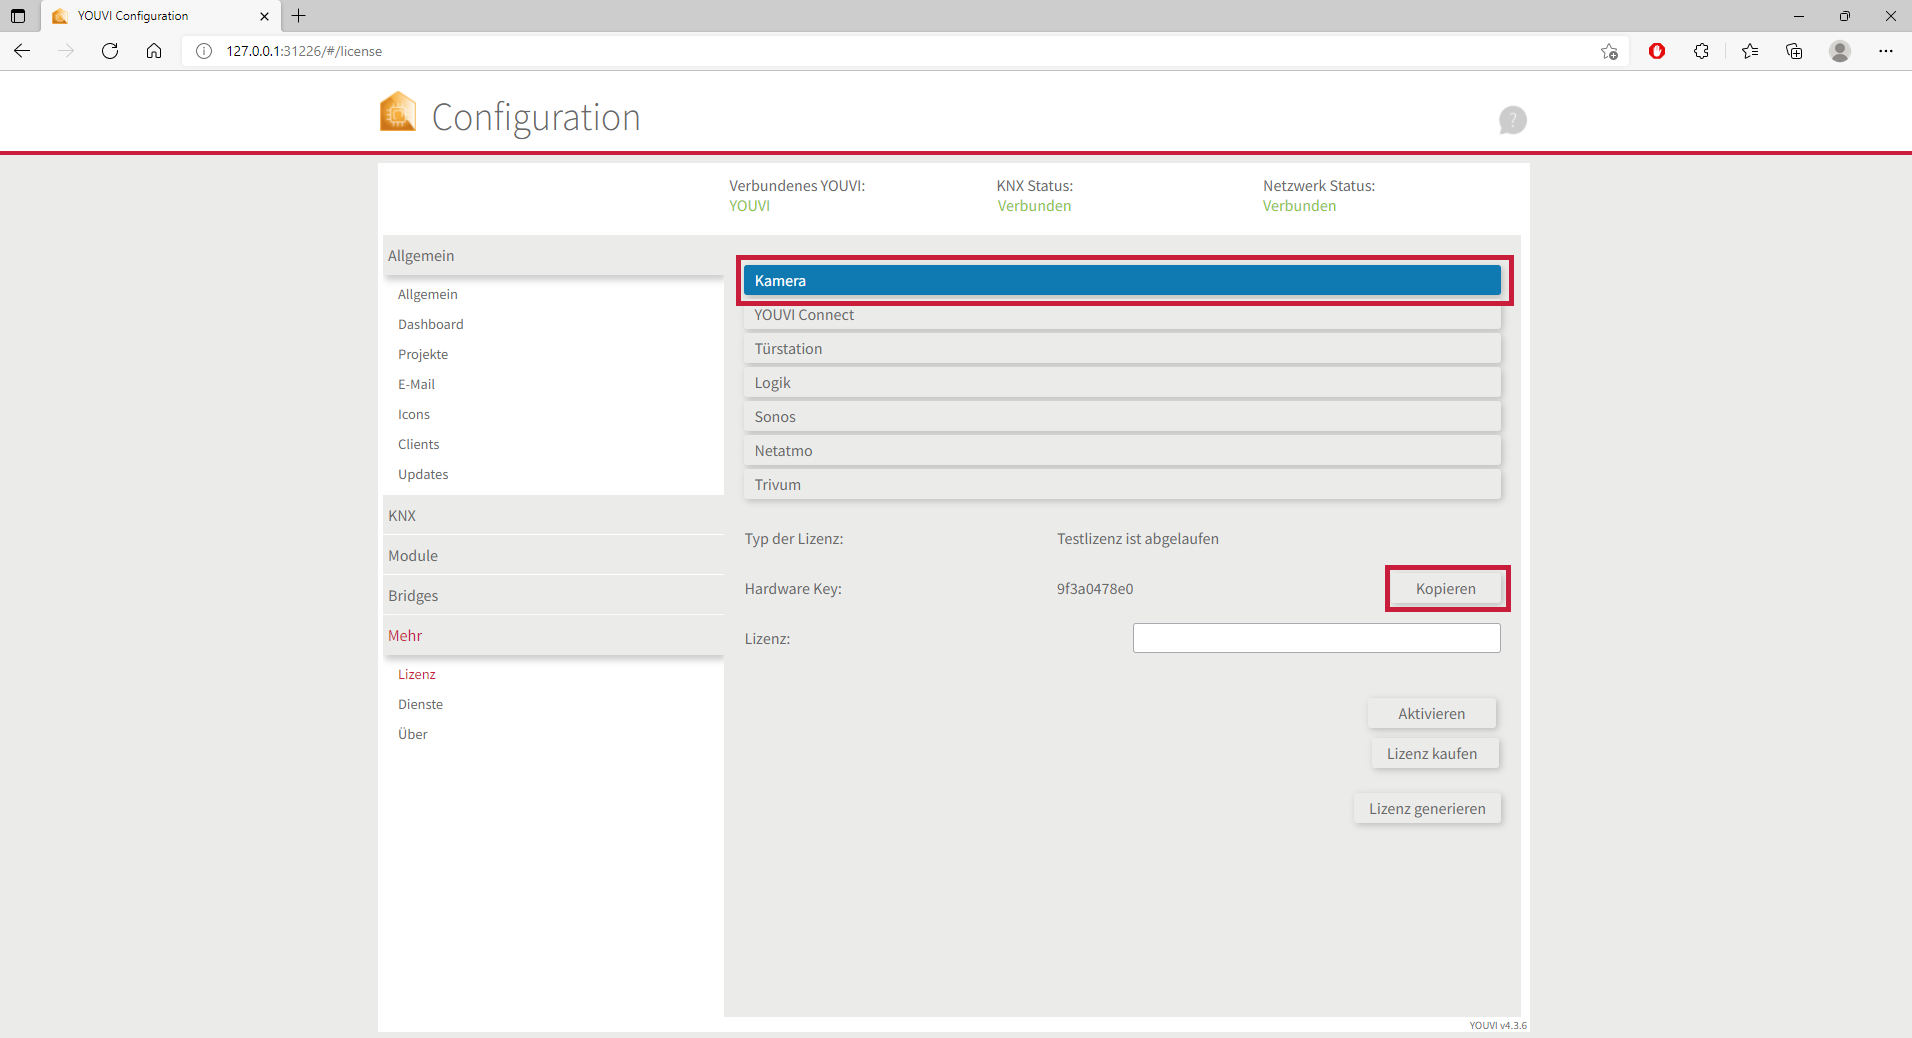
Task: Collapse the Allgemein sidebar section header
Action: (553, 256)
